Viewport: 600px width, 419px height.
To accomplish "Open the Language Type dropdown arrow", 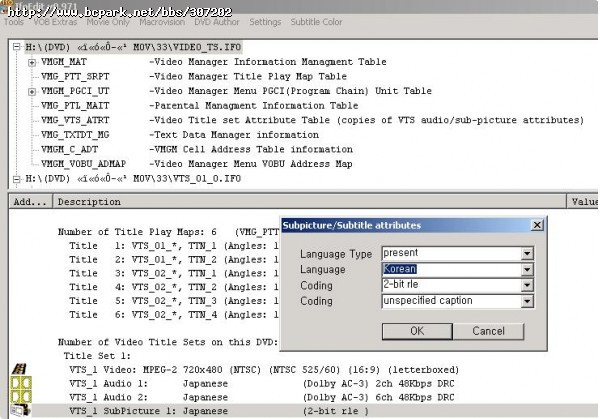I will pyautogui.click(x=527, y=253).
